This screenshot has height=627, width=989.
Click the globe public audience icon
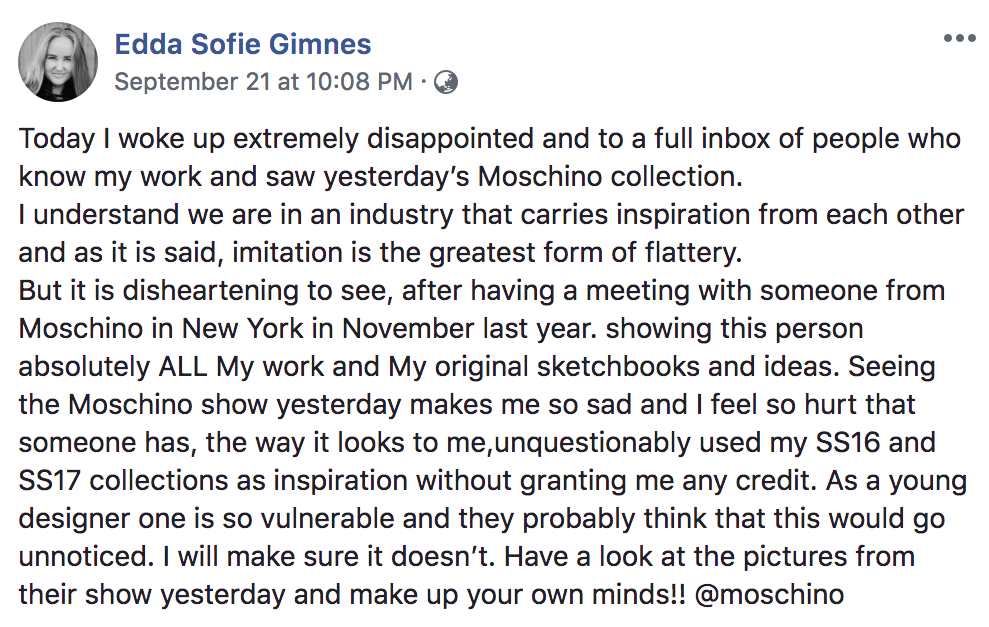tap(447, 82)
